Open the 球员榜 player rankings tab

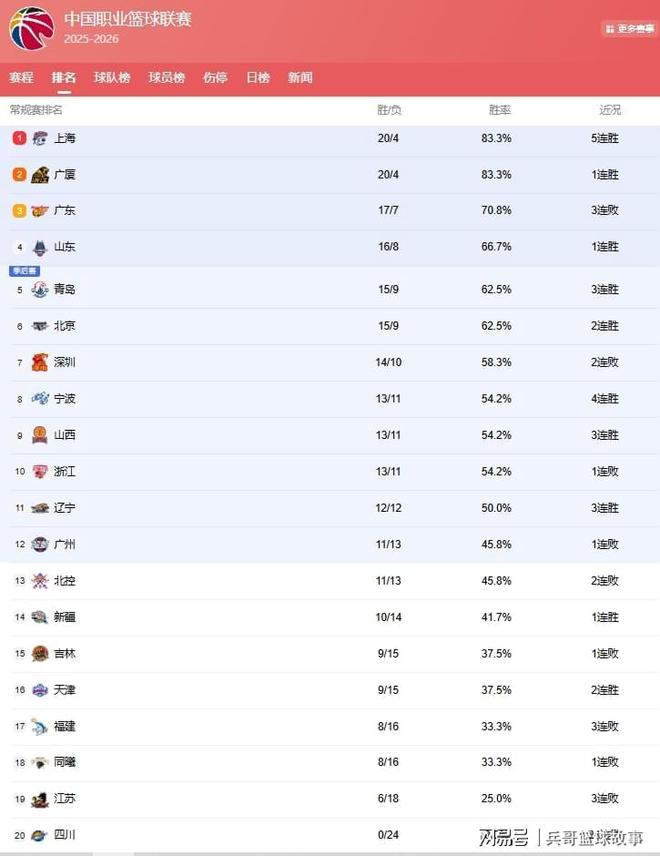(166, 78)
